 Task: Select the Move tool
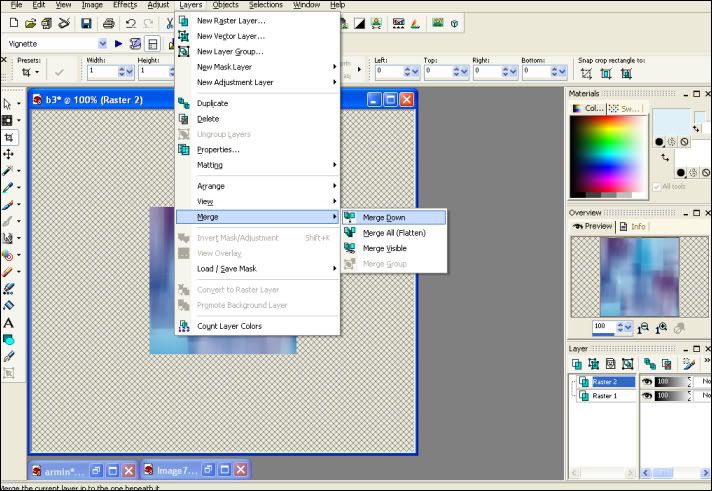point(8,154)
